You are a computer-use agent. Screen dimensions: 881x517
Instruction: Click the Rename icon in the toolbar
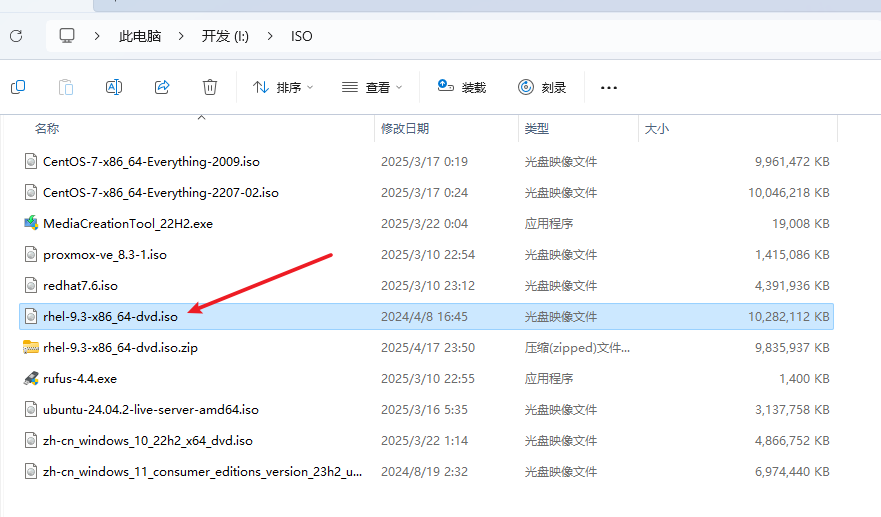point(114,87)
